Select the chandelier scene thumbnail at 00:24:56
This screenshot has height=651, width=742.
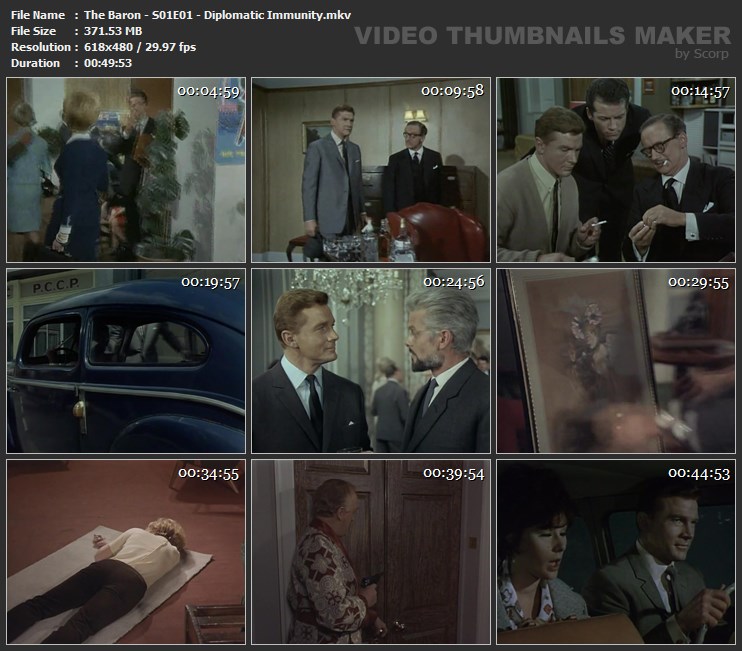click(371, 361)
